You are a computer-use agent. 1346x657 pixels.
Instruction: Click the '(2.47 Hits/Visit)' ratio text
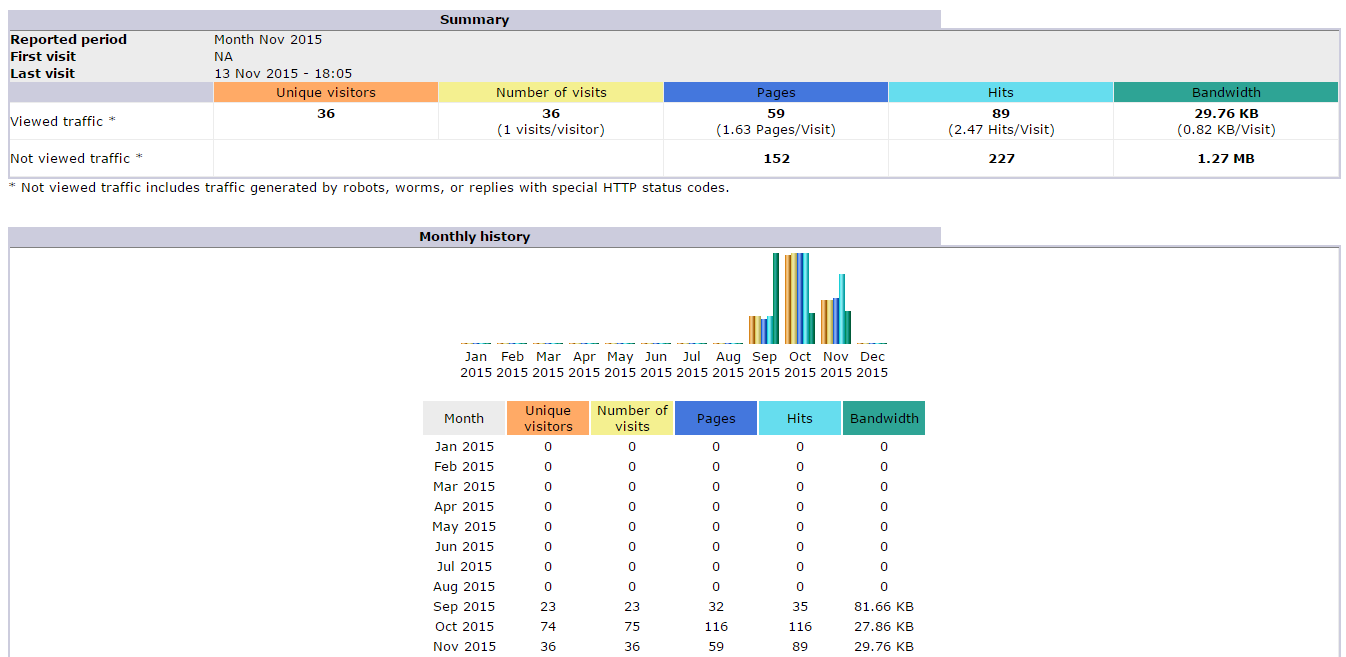(x=1001, y=130)
